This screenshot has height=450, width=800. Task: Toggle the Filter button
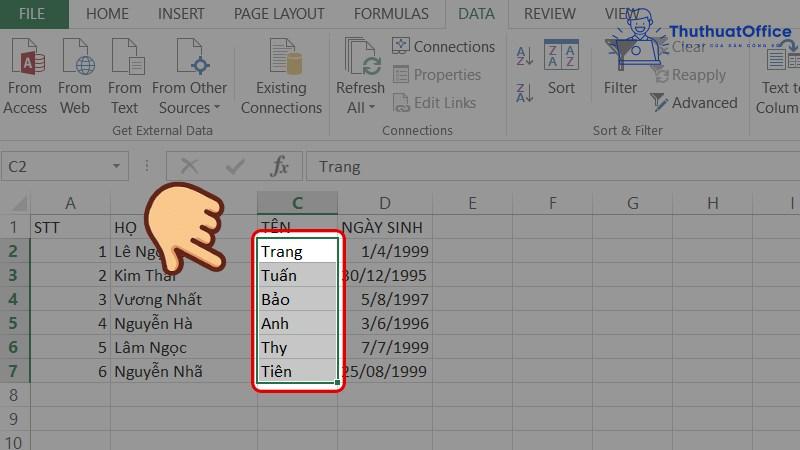pyautogui.click(x=620, y=67)
